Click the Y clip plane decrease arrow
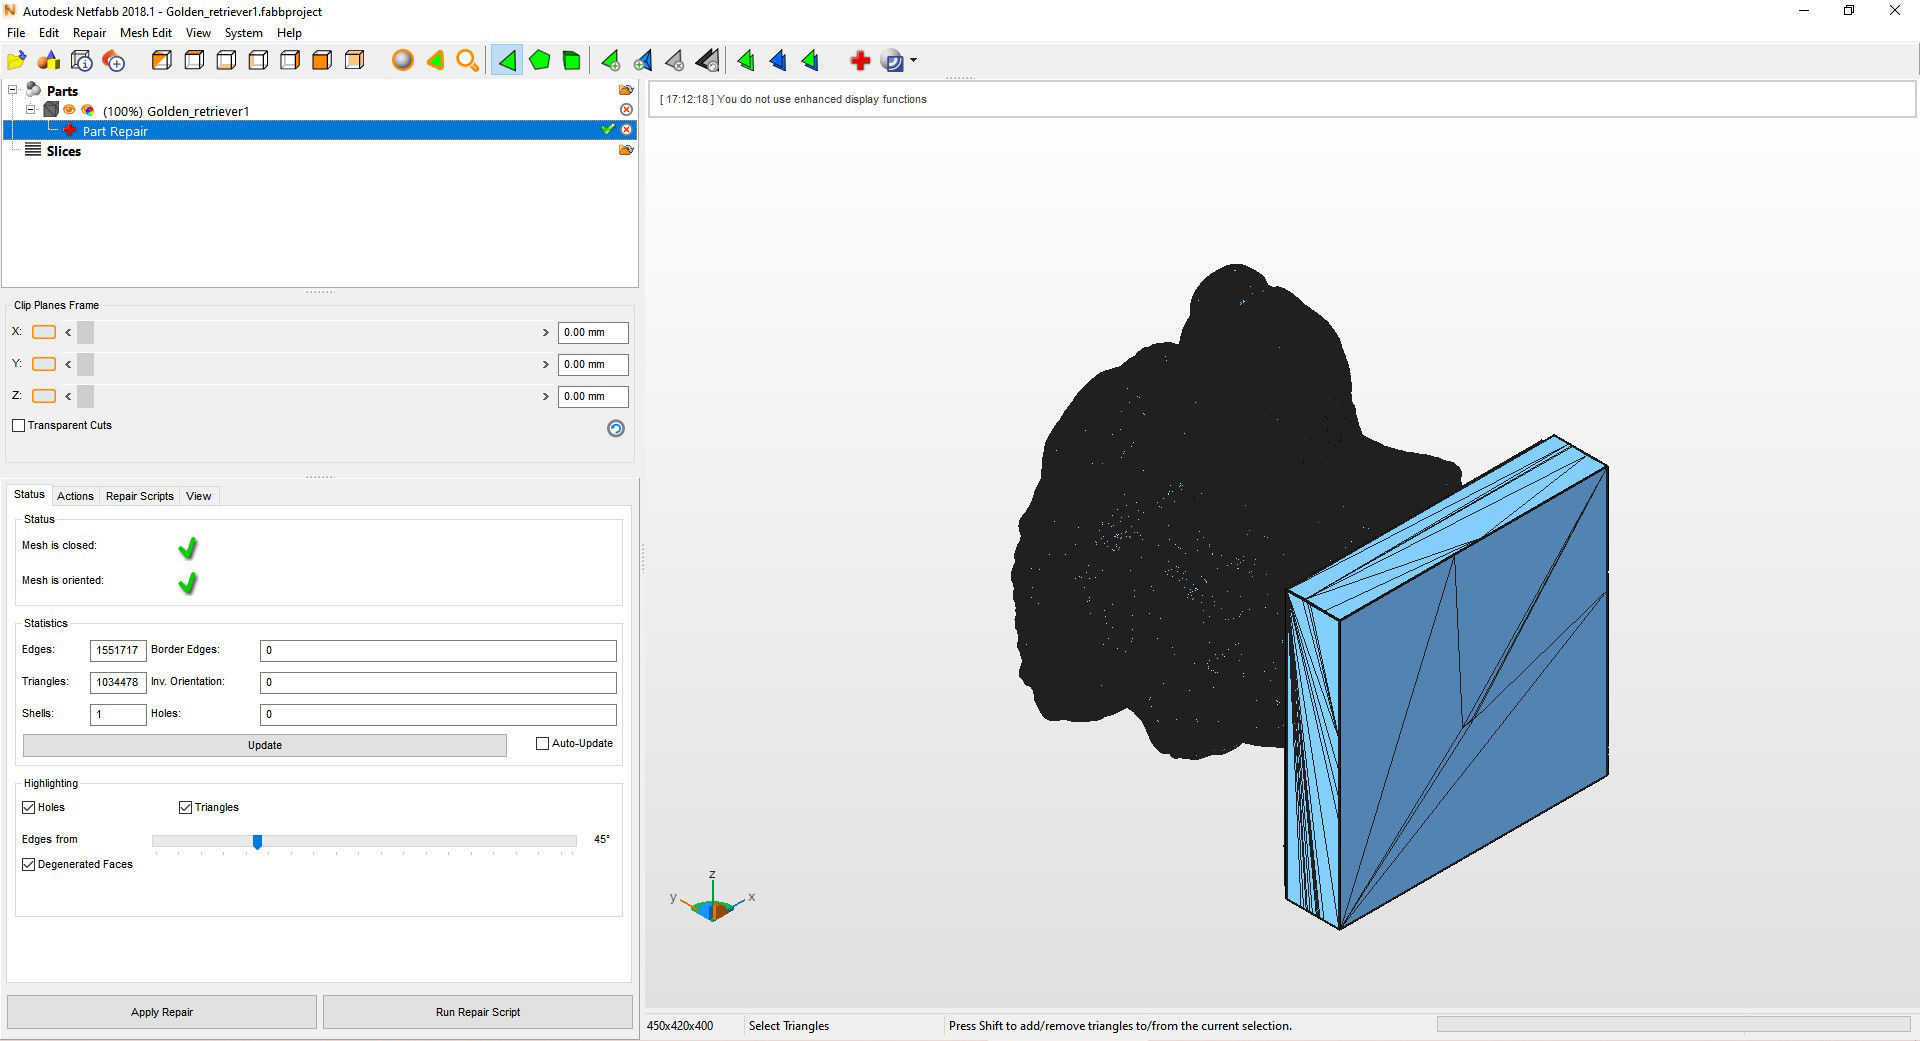1920x1041 pixels. (x=68, y=364)
